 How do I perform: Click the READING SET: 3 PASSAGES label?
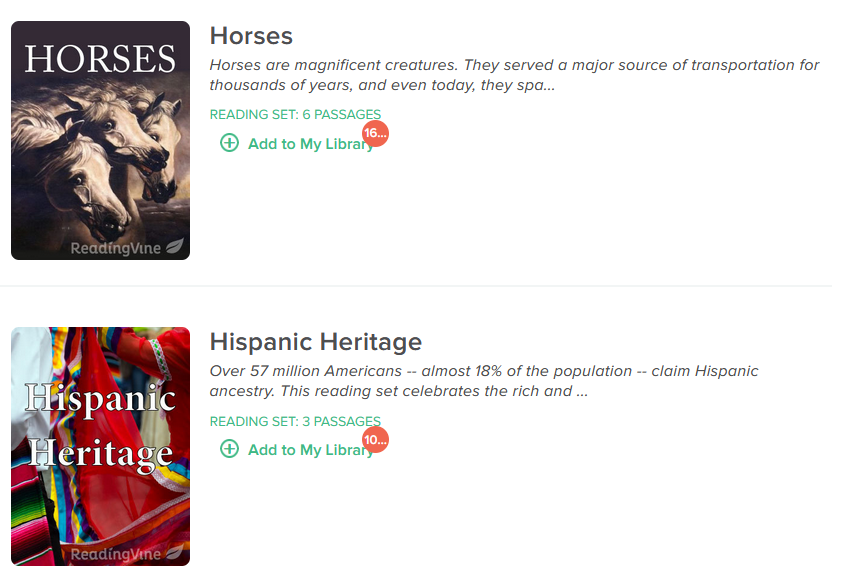295,421
